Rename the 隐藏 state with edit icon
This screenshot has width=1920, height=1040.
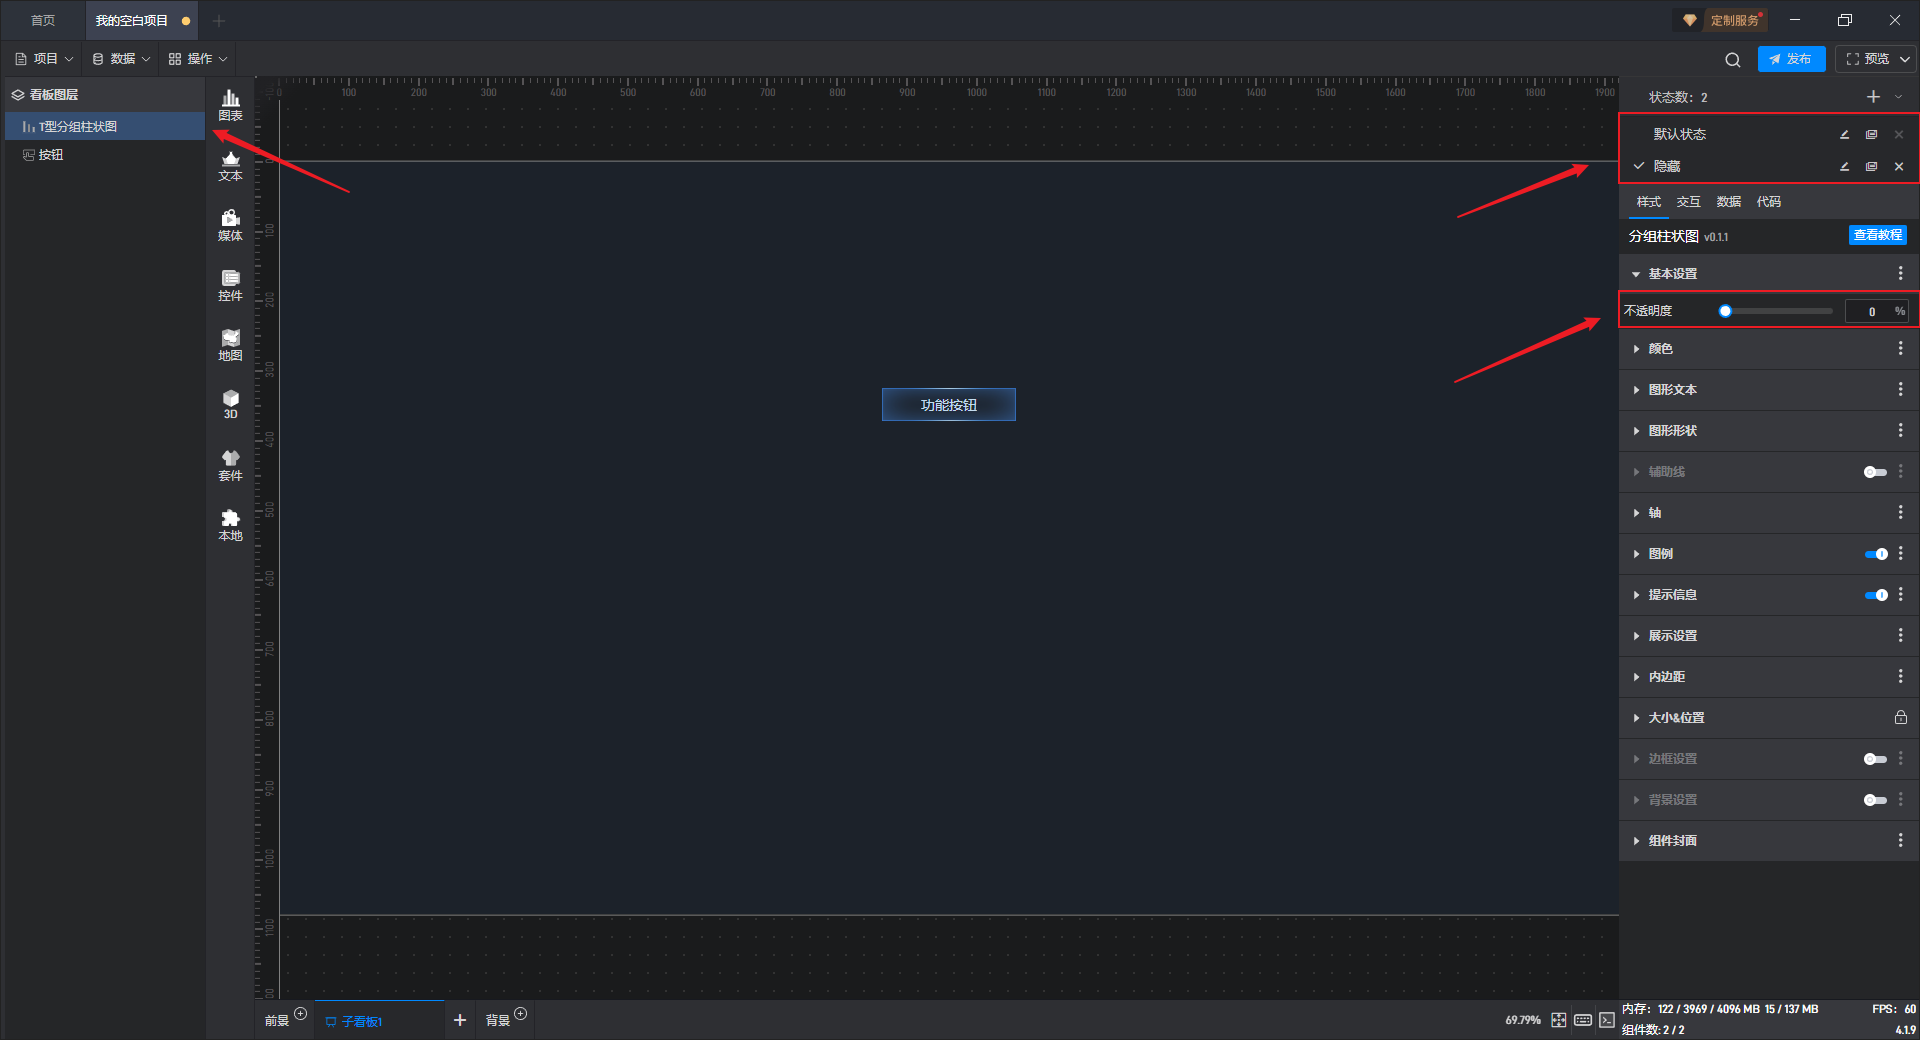[1845, 167]
